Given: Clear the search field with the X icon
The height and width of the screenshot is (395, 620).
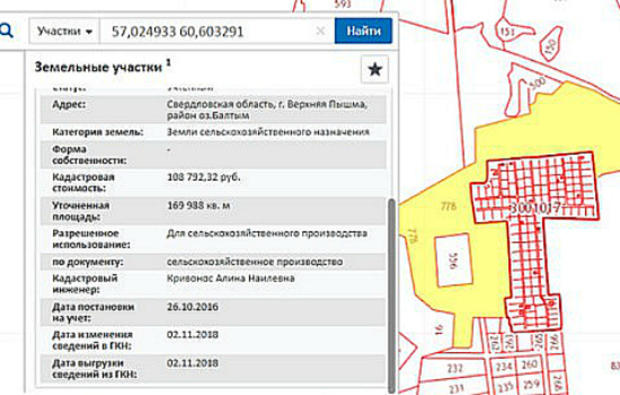Looking at the screenshot, I should coord(321,31).
